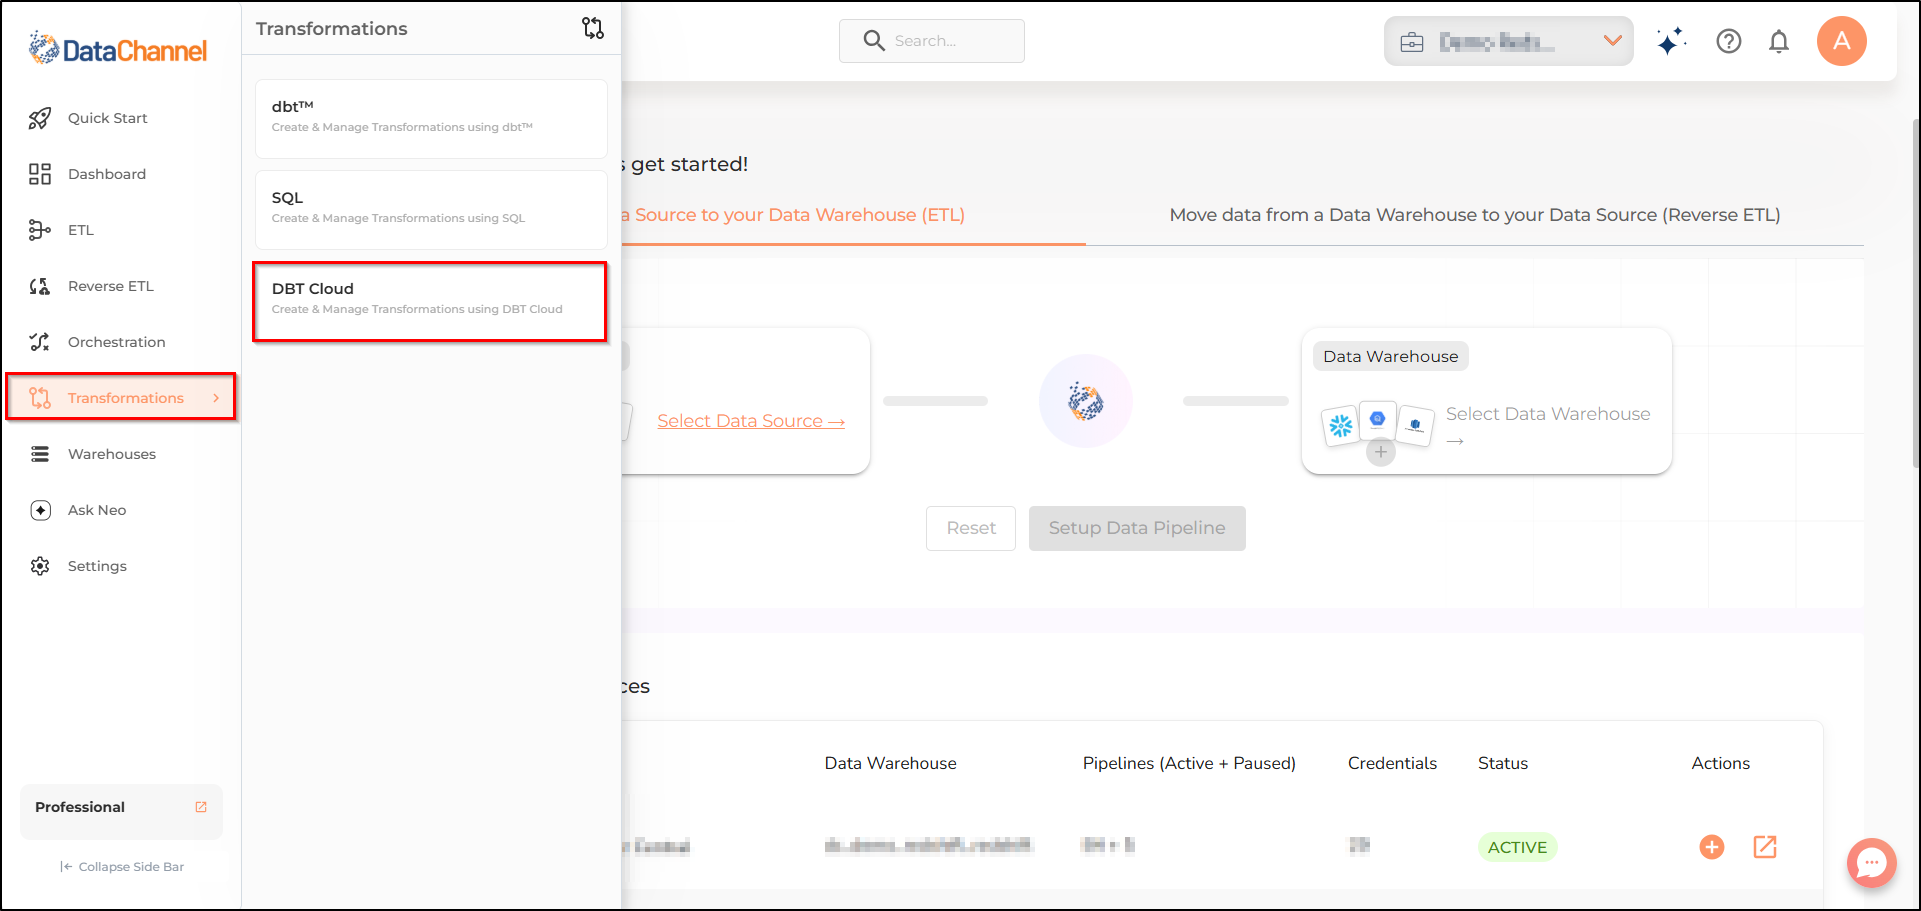This screenshot has height=911, width=1921.
Task: Click the Reverse ETL icon
Action: click(x=40, y=286)
